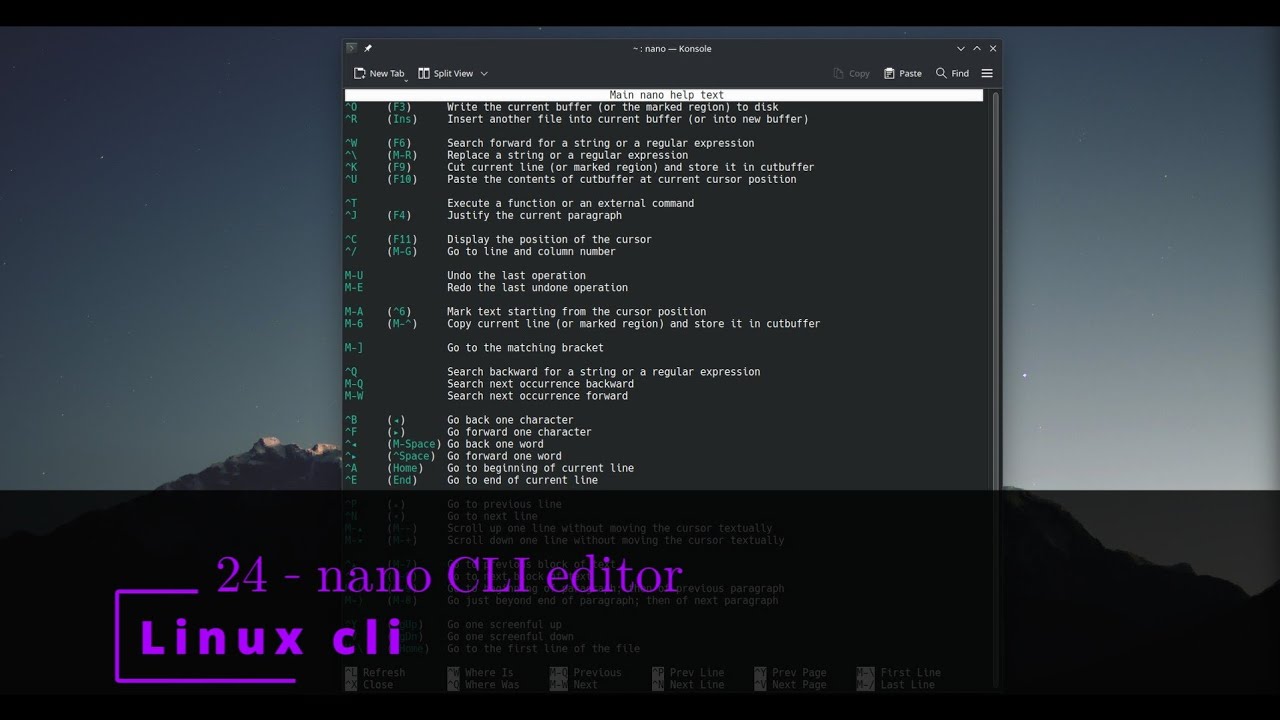Select the 'Write the current buffer' line
The width and height of the screenshot is (1280, 720).
(612, 107)
